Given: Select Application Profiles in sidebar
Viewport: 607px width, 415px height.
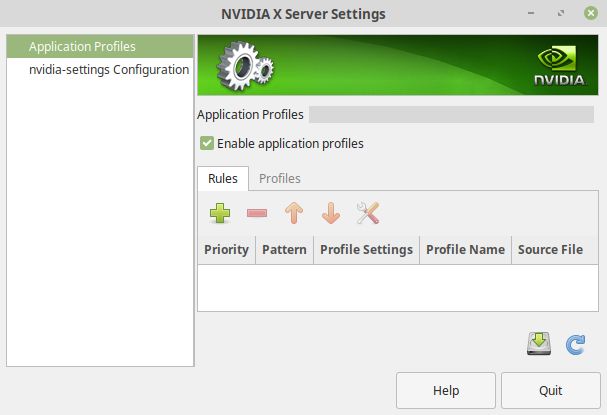Looking at the screenshot, I should [100, 46].
